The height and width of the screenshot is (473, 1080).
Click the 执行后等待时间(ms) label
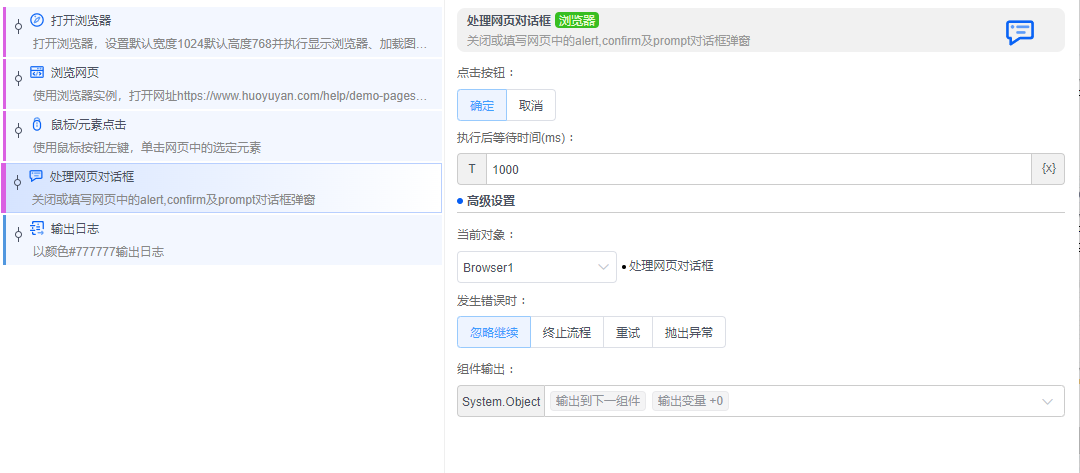[516, 138]
